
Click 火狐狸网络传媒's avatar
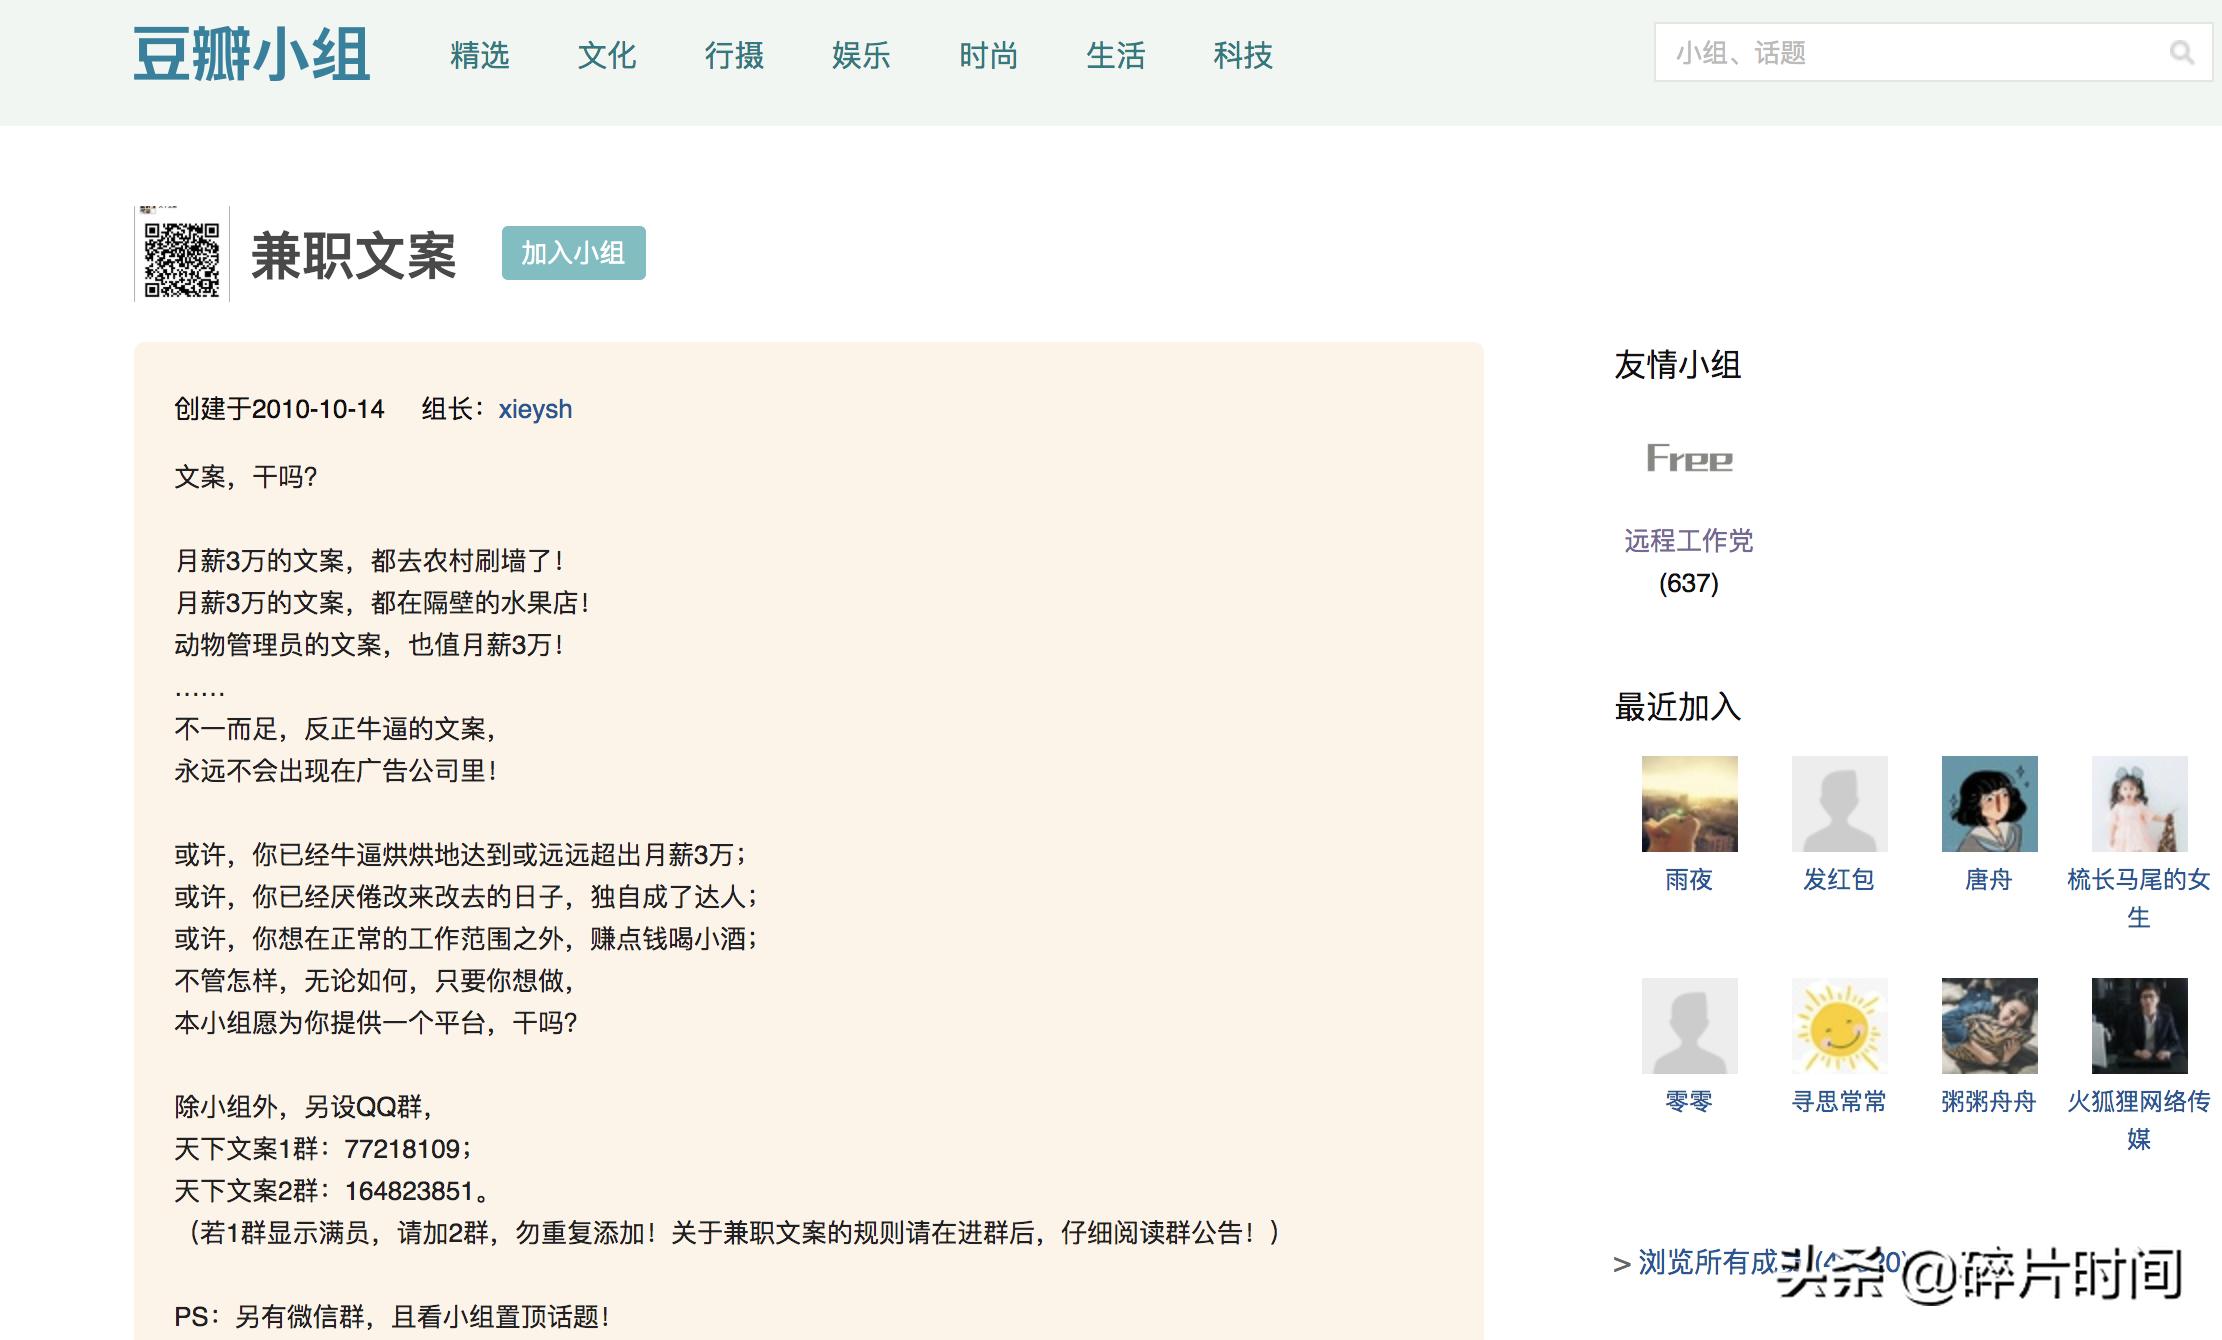(x=2137, y=1025)
